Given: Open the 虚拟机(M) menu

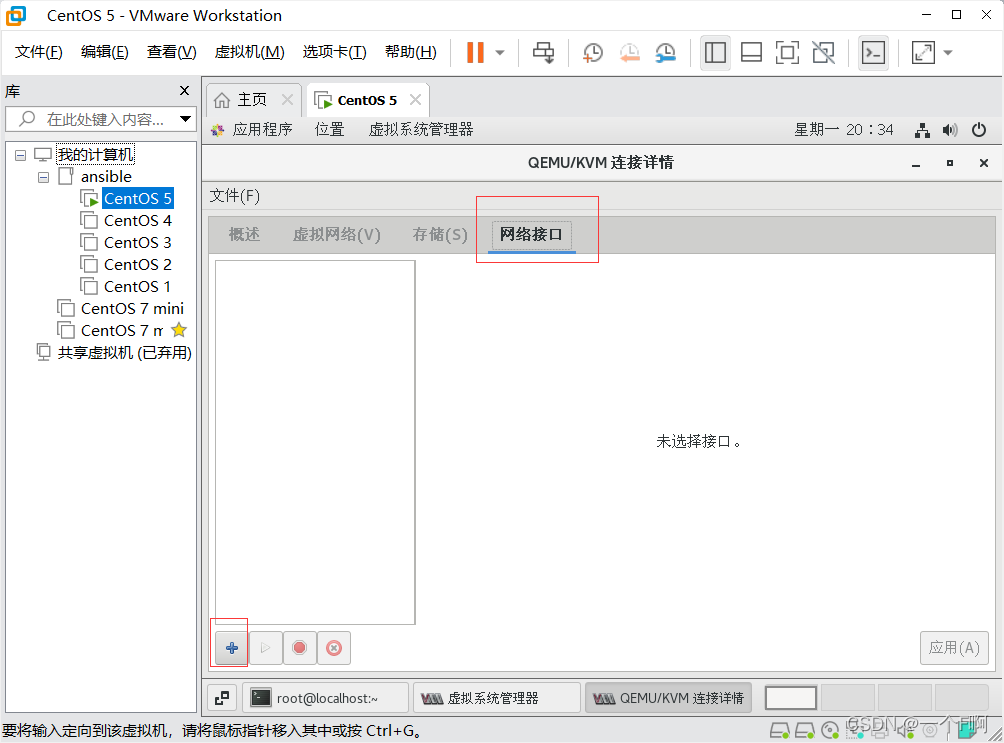Looking at the screenshot, I should coord(249,52).
